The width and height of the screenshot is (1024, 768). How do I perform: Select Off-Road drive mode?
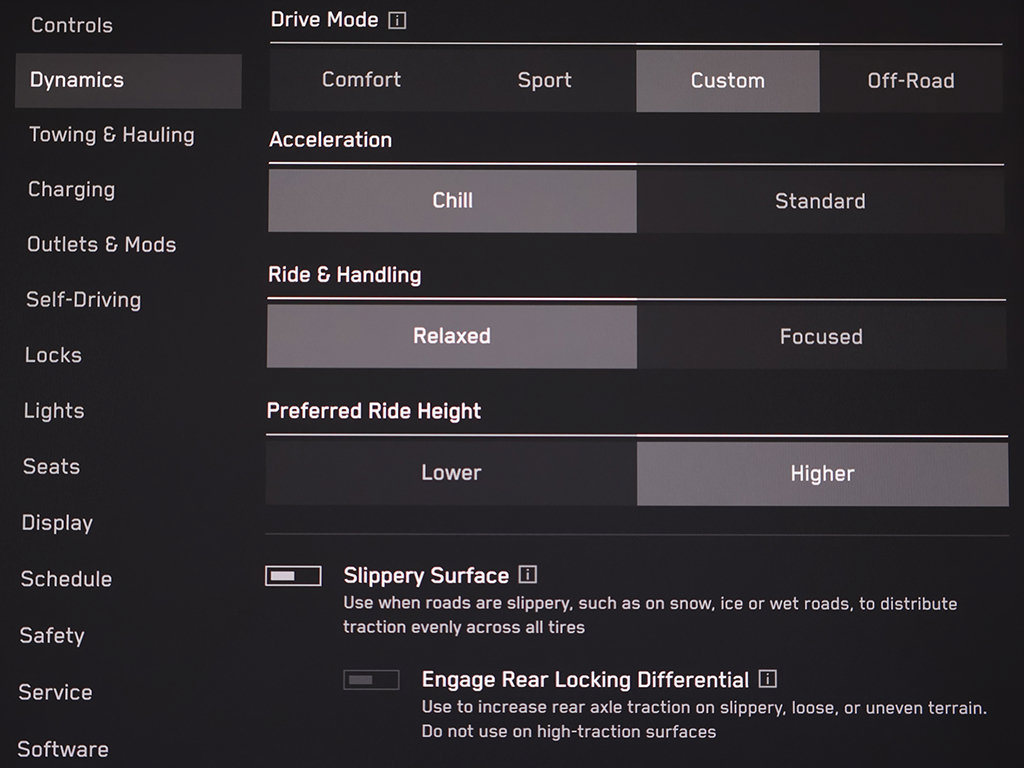point(911,81)
